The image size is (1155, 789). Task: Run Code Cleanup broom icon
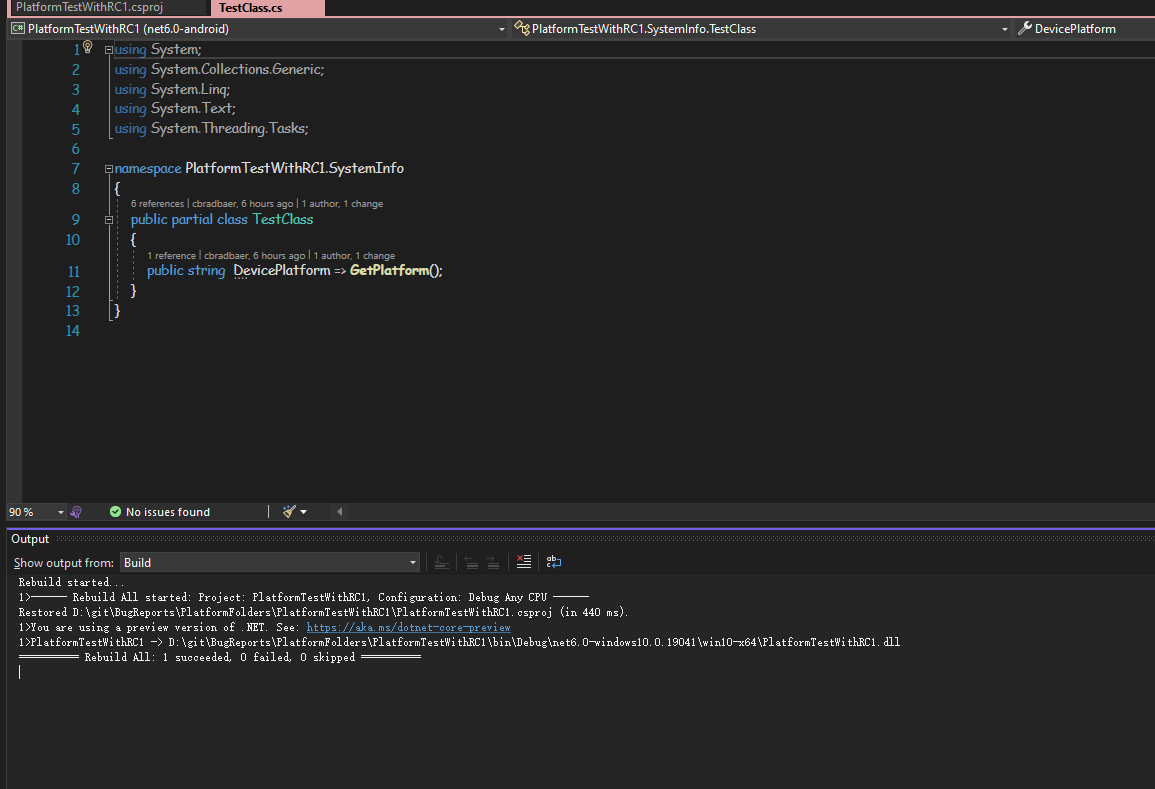point(289,511)
